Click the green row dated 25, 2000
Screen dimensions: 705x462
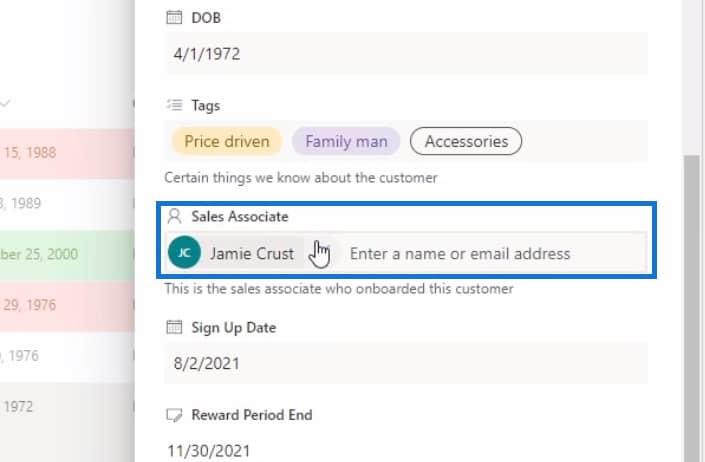click(67, 254)
